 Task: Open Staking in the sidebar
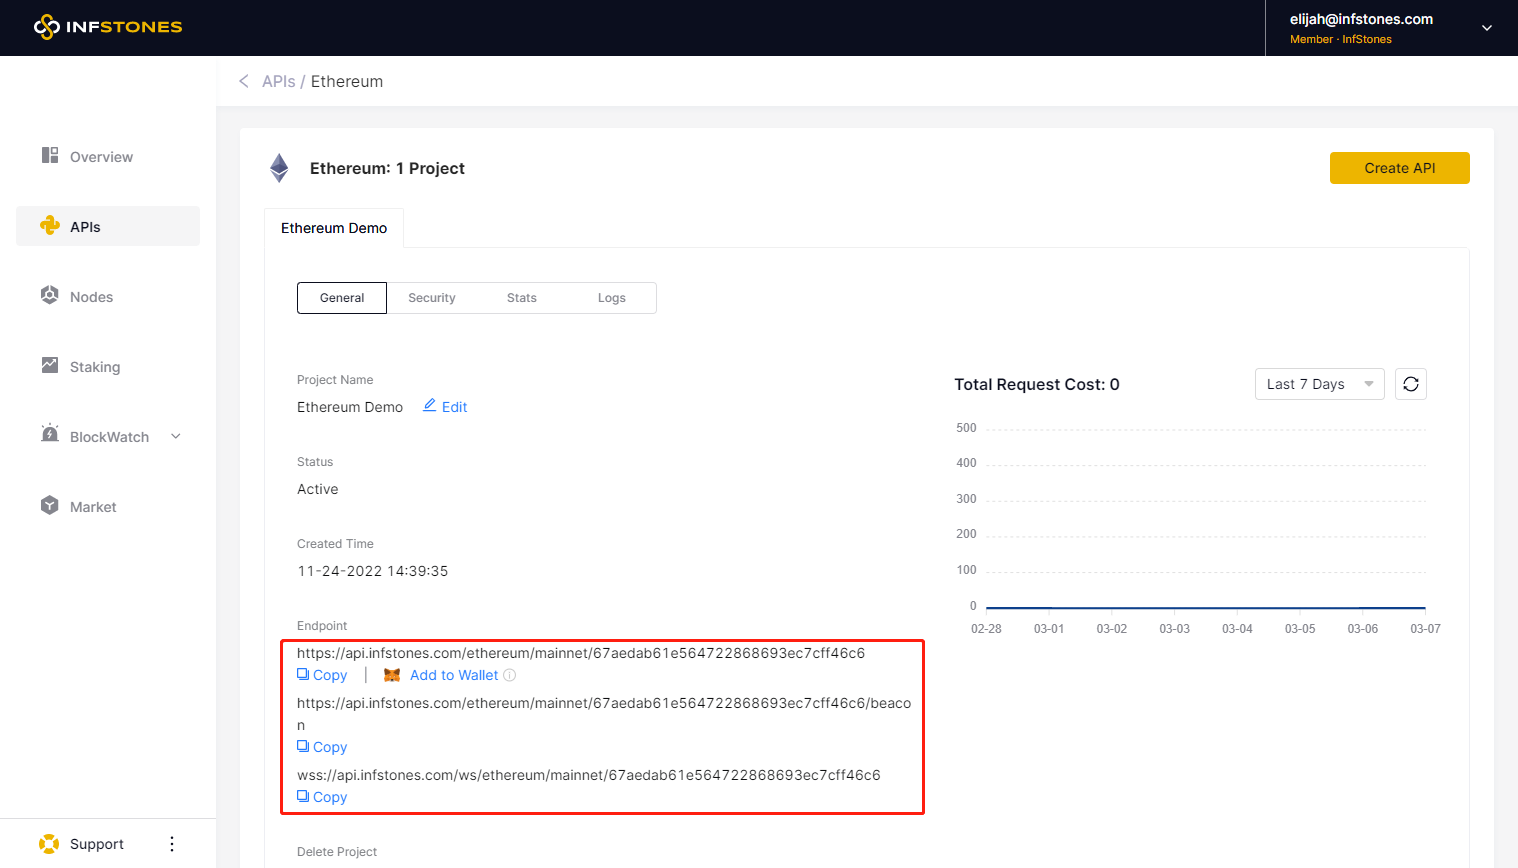click(108, 366)
